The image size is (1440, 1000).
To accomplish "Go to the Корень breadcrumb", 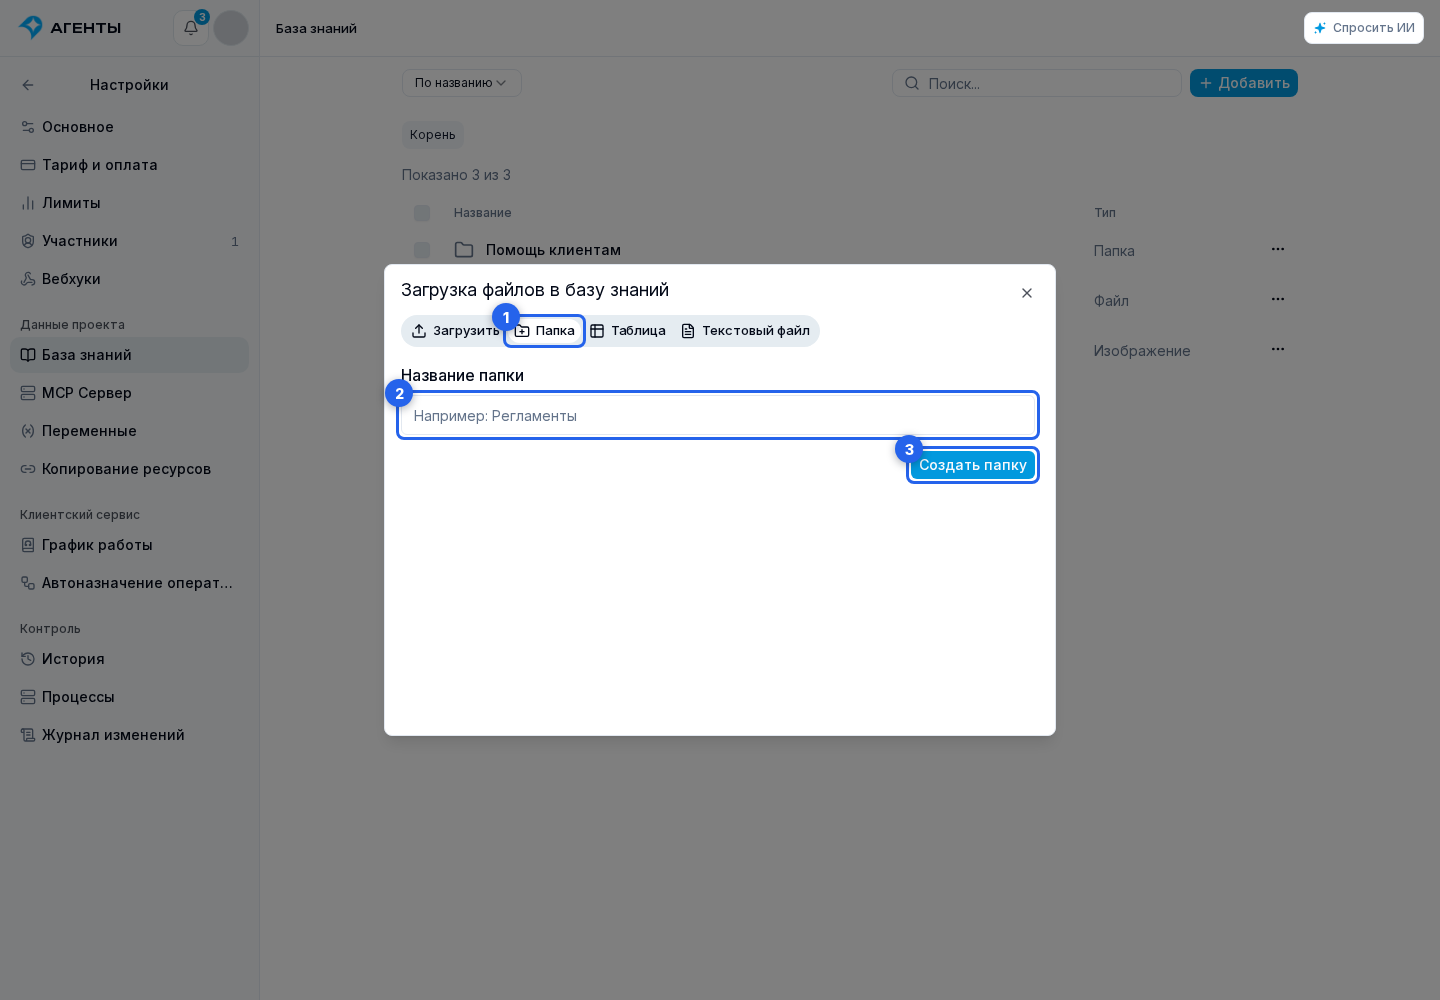I will [433, 135].
